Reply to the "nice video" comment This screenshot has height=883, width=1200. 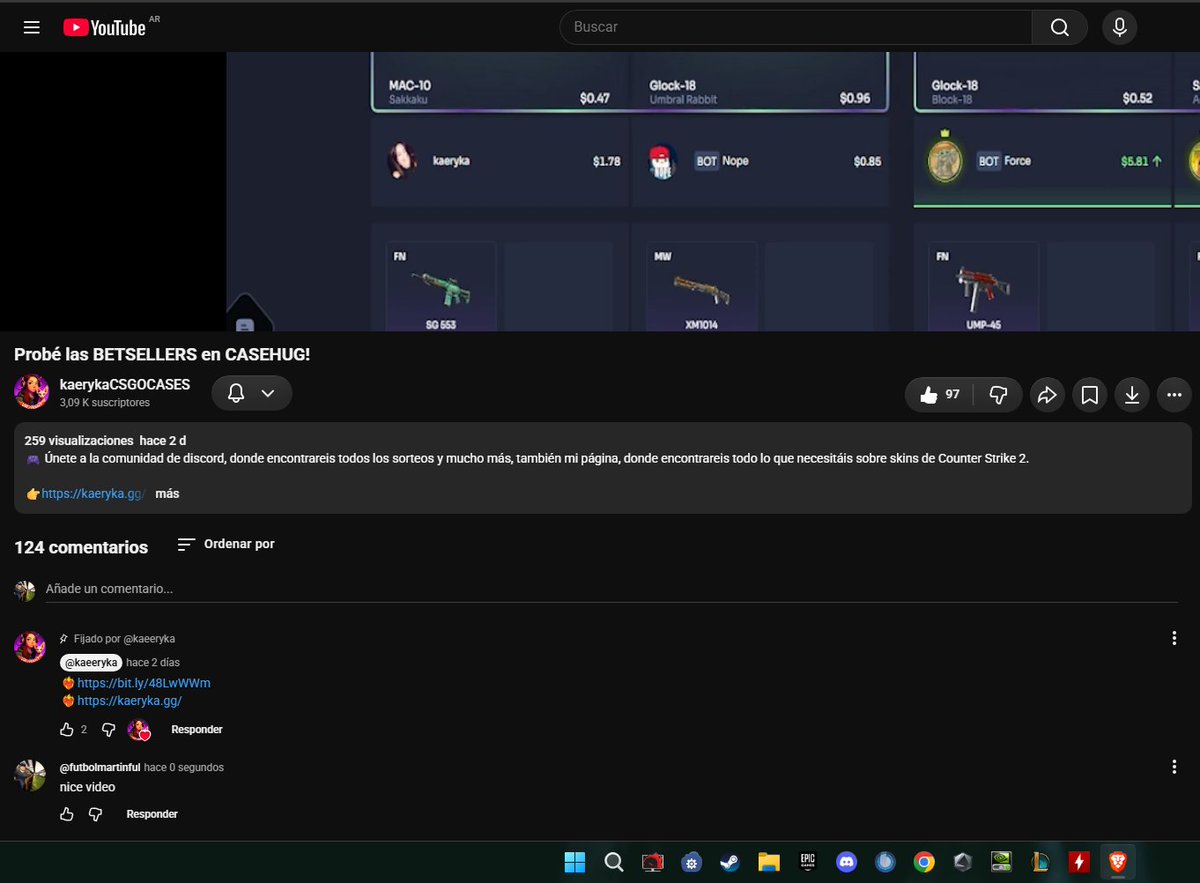152,814
